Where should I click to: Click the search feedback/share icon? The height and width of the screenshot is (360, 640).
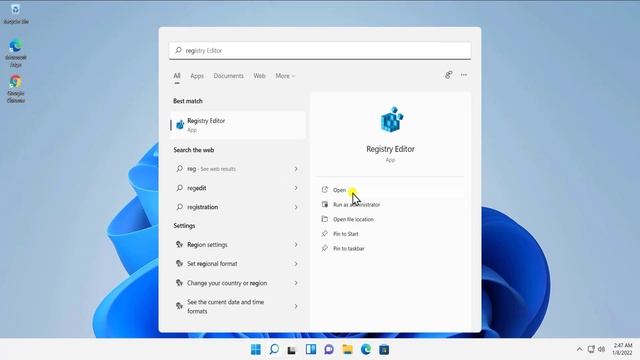pyautogui.click(x=449, y=75)
